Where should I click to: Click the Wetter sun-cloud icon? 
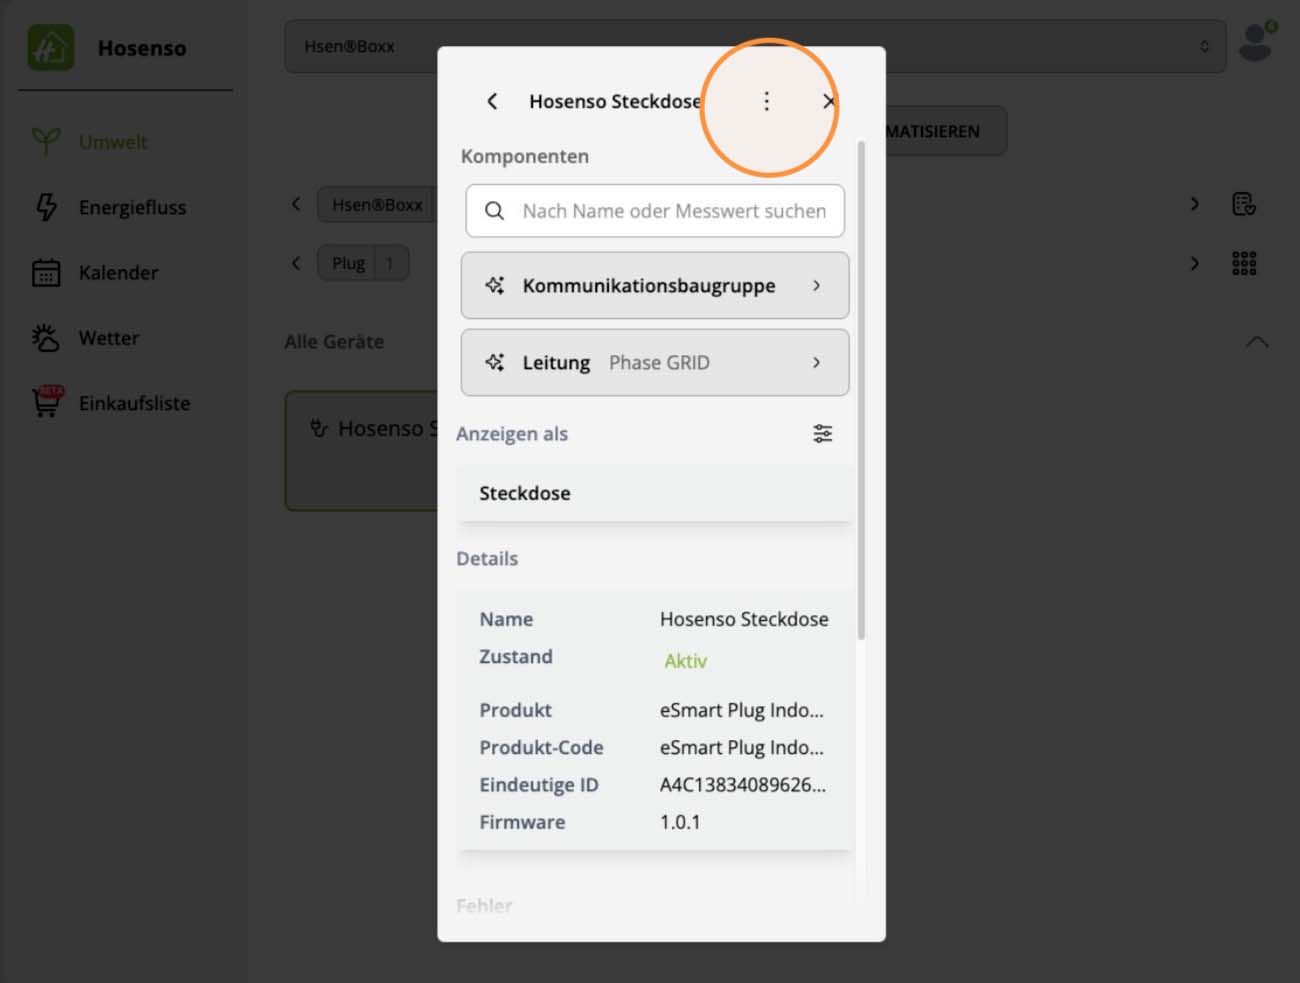coord(46,338)
